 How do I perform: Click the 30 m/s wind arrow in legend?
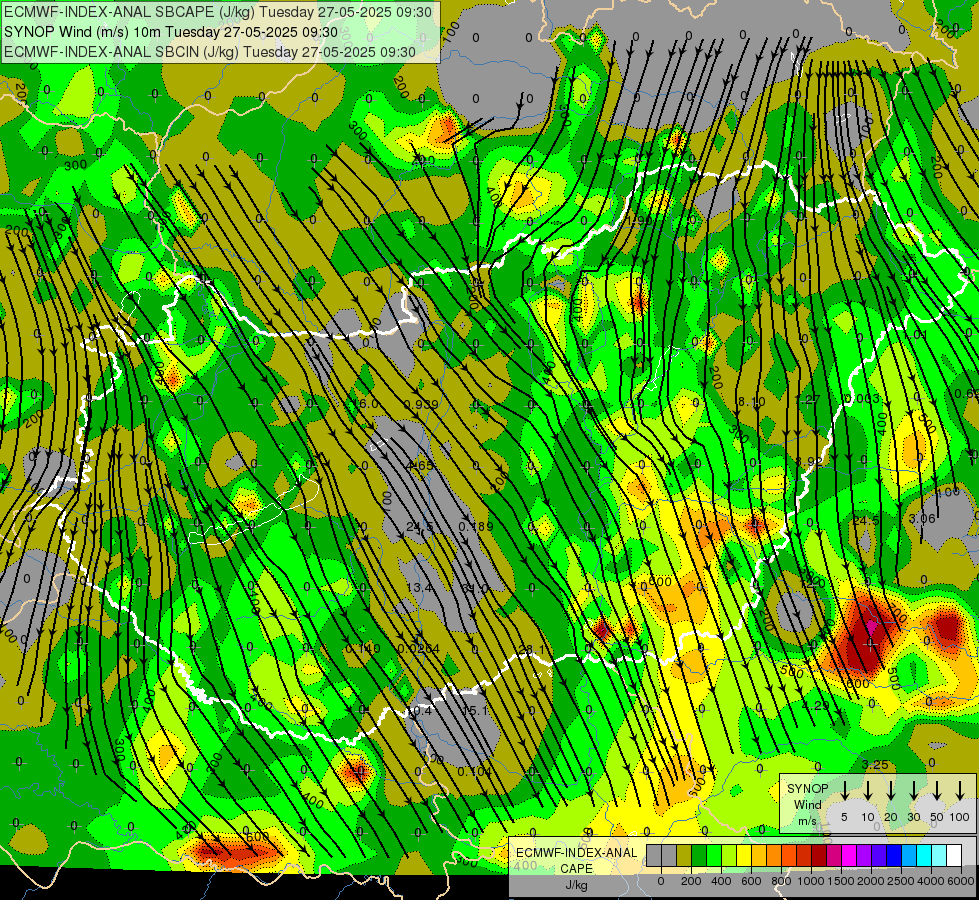(x=913, y=790)
